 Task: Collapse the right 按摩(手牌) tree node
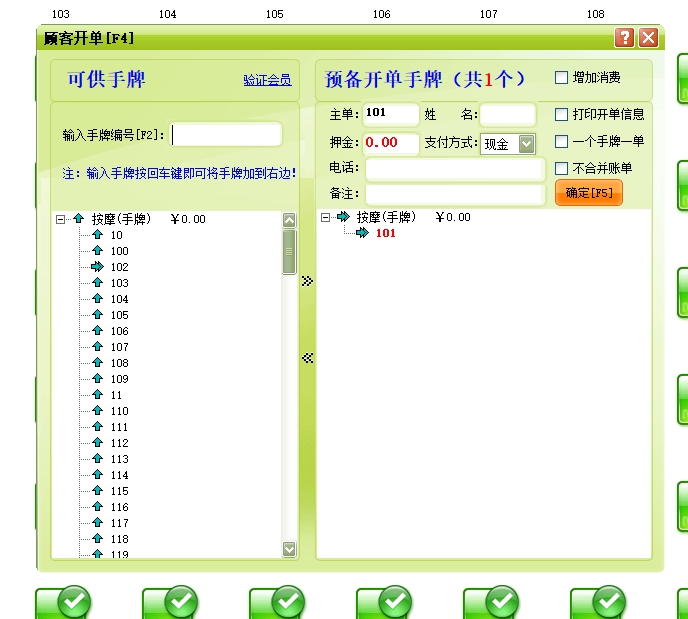(x=326, y=217)
